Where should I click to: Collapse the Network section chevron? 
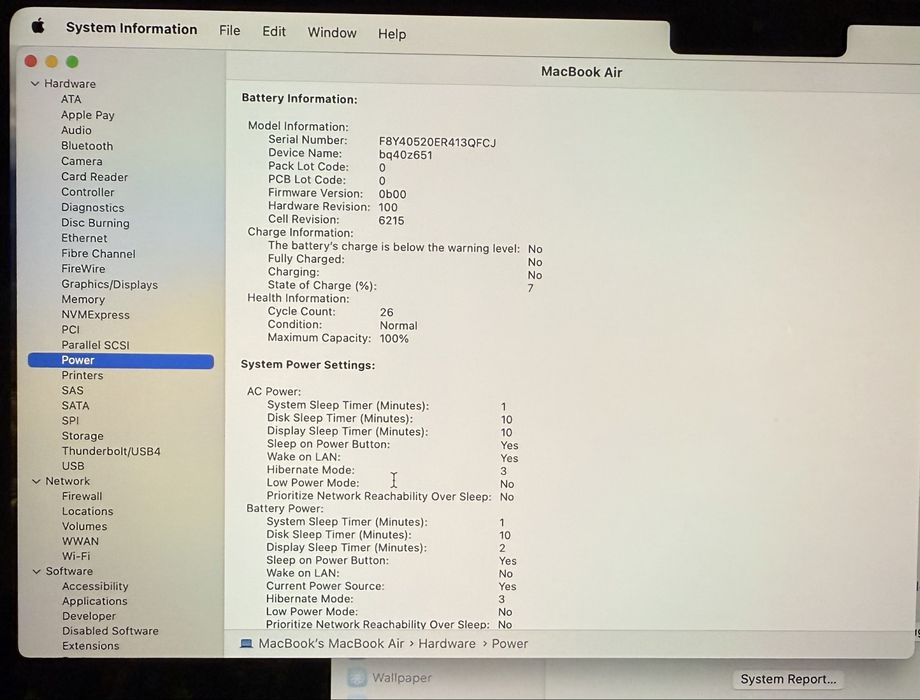click(x=36, y=481)
